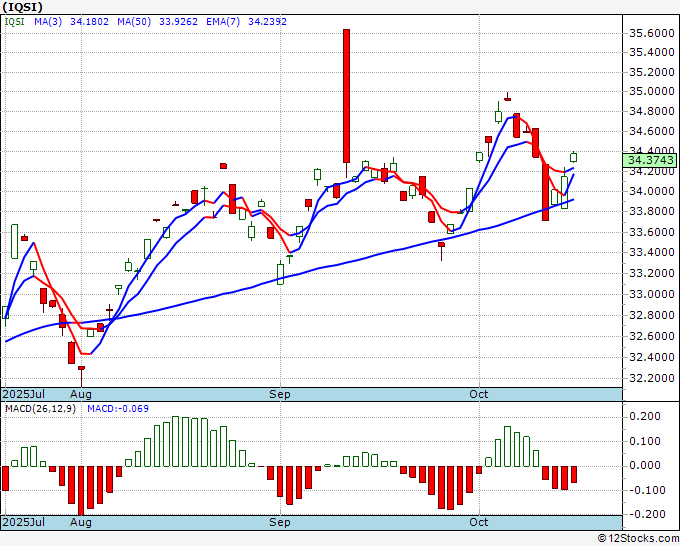
Task: Click the tall red September spike candle
Action: (x=347, y=96)
